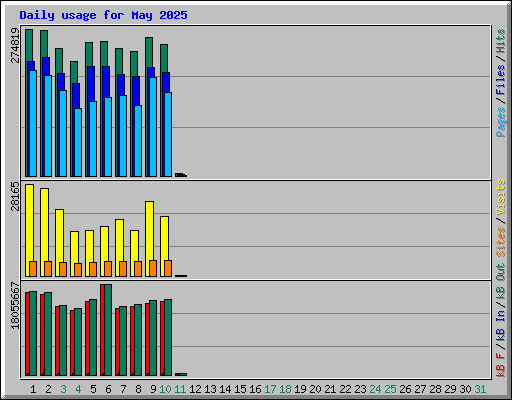Click day 8 on the date axis
Screen dimensions: 512x400
(x=138, y=389)
